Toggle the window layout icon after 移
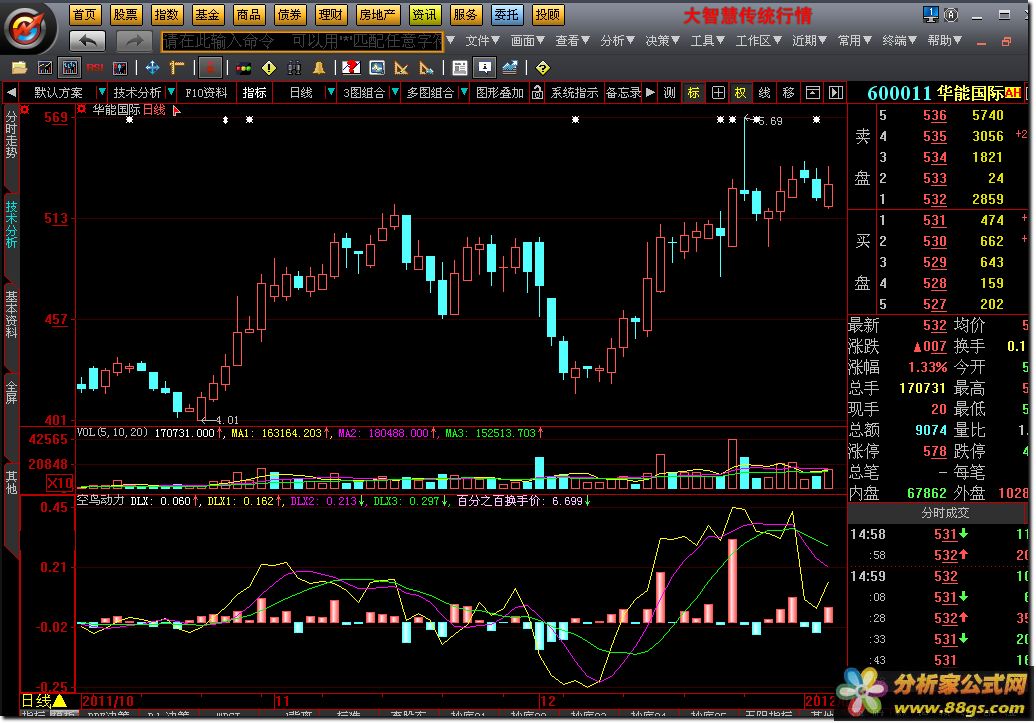Viewport: 1036px width, 723px height. [x=812, y=93]
